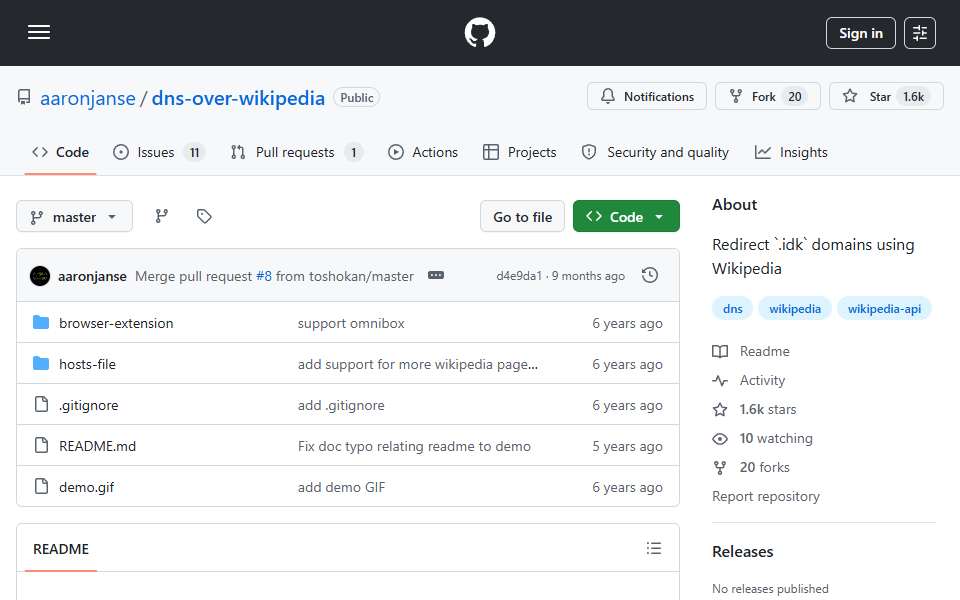
Task: Open the Insights tab
Action: click(x=791, y=152)
